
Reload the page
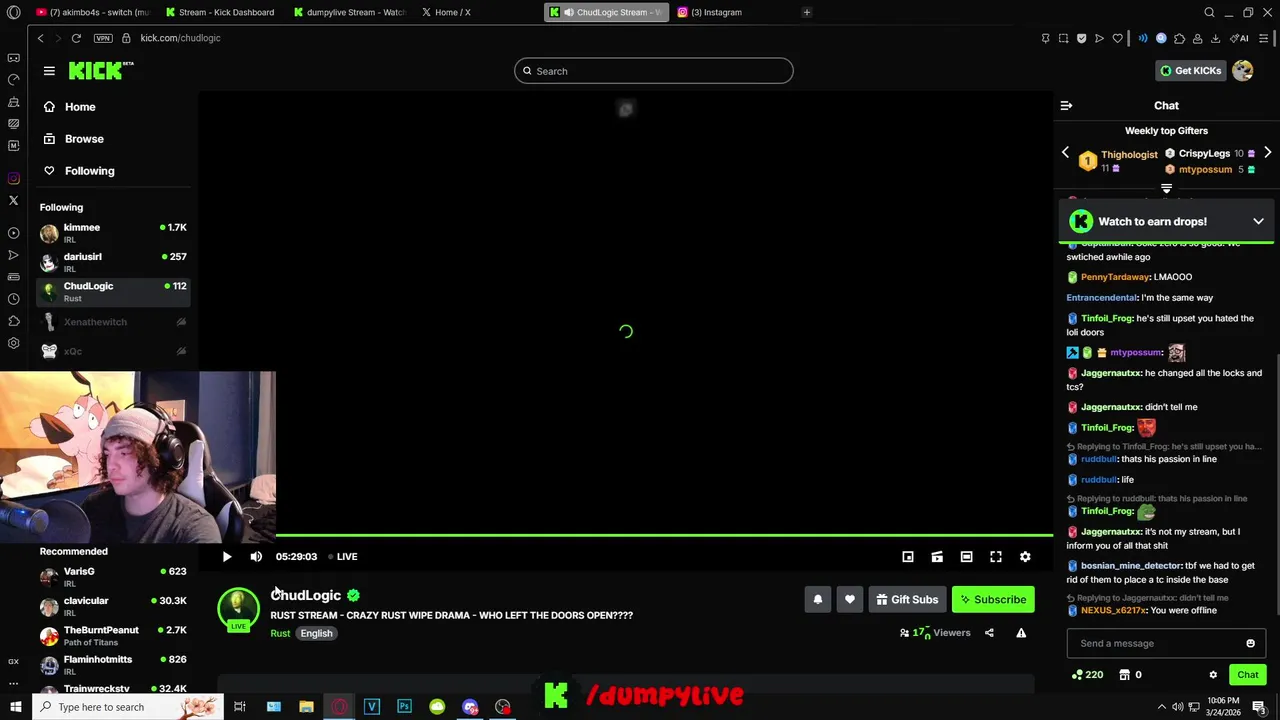pyautogui.click(x=76, y=38)
